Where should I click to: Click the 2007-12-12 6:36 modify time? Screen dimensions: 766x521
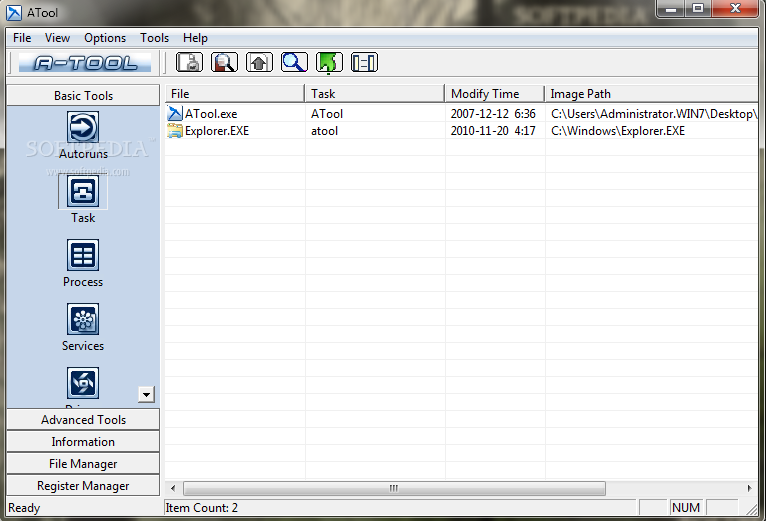pos(493,114)
